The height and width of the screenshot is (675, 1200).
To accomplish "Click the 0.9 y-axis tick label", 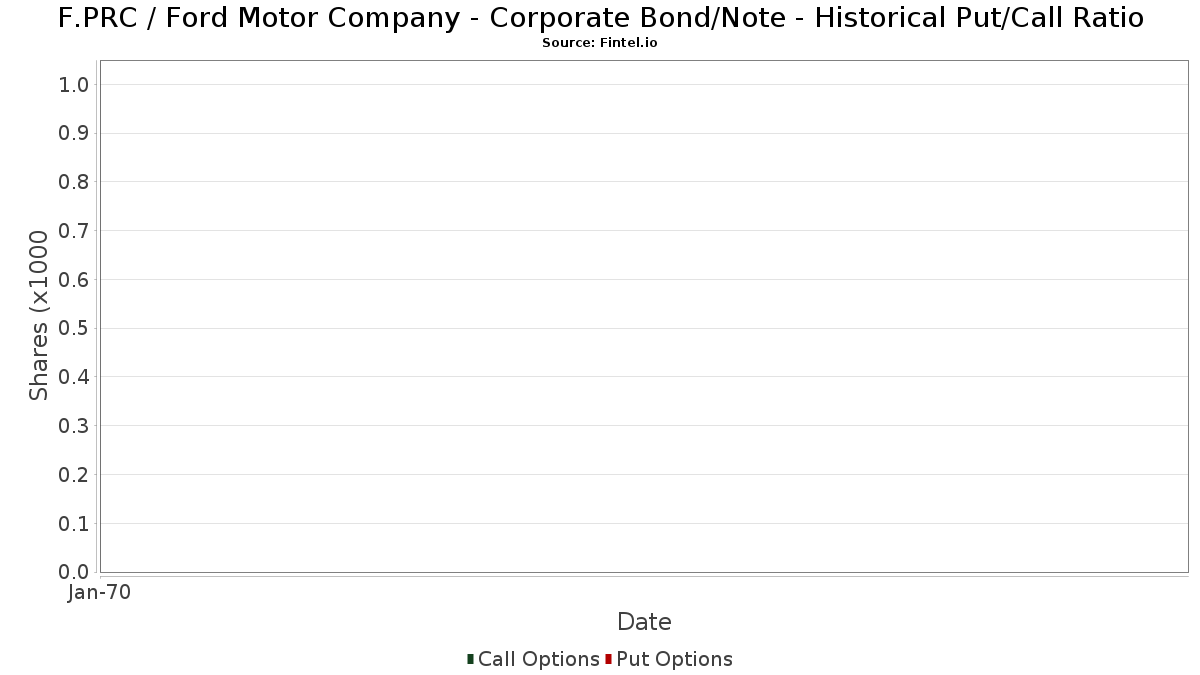I will tap(75, 133).
